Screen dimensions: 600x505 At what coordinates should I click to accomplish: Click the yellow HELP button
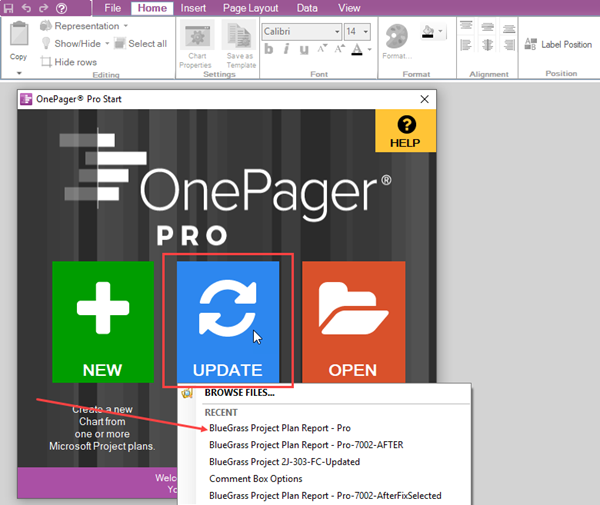(405, 131)
